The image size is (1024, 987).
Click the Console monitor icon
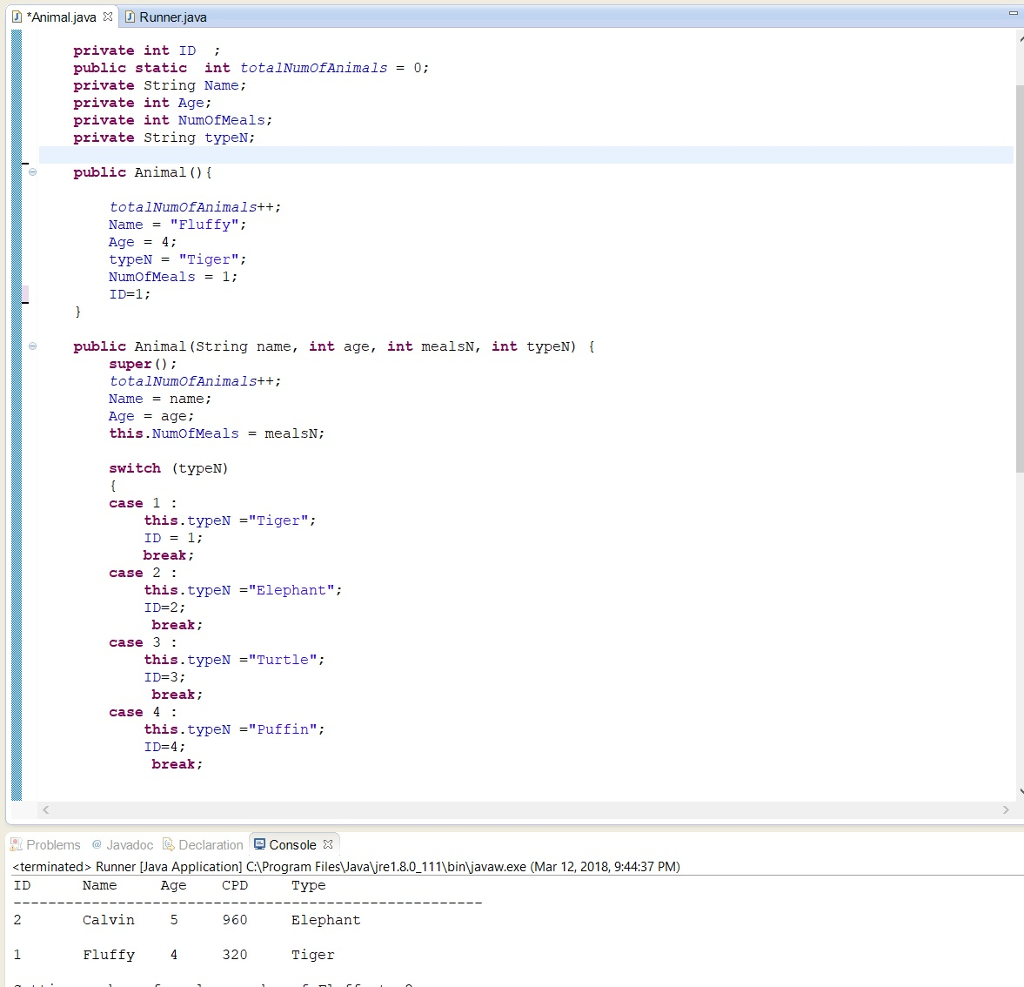click(x=260, y=845)
